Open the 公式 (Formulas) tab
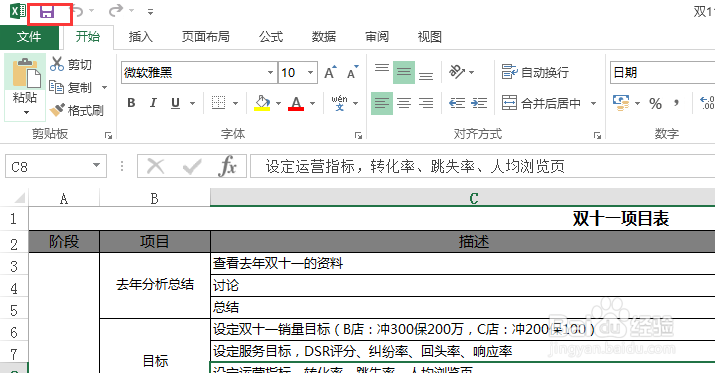The image size is (715, 373). pyautogui.click(x=271, y=36)
